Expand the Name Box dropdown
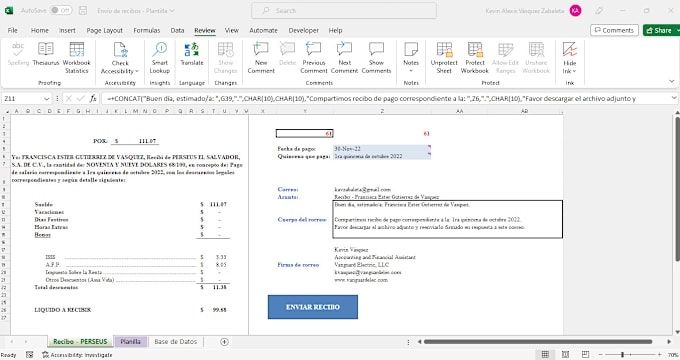Screen dimensions: 680x360 [x=46, y=99]
